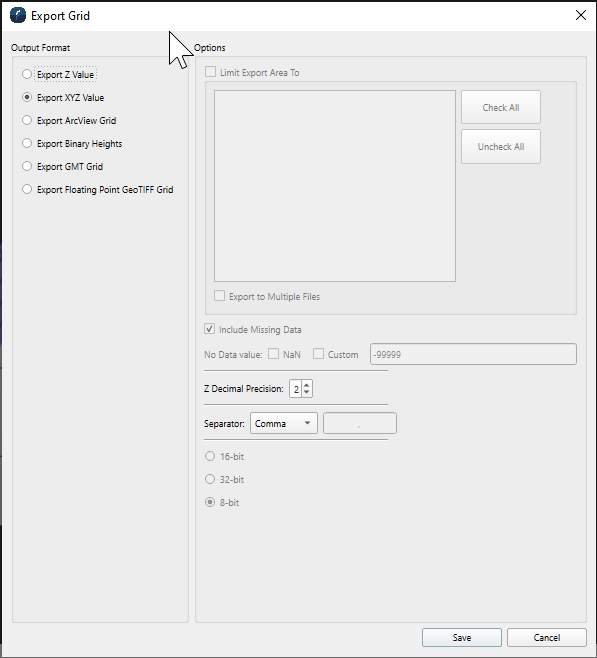Viewport: 597px width, 658px height.
Task: Click the -99999 no-data value field
Action: pyautogui.click(x=473, y=354)
